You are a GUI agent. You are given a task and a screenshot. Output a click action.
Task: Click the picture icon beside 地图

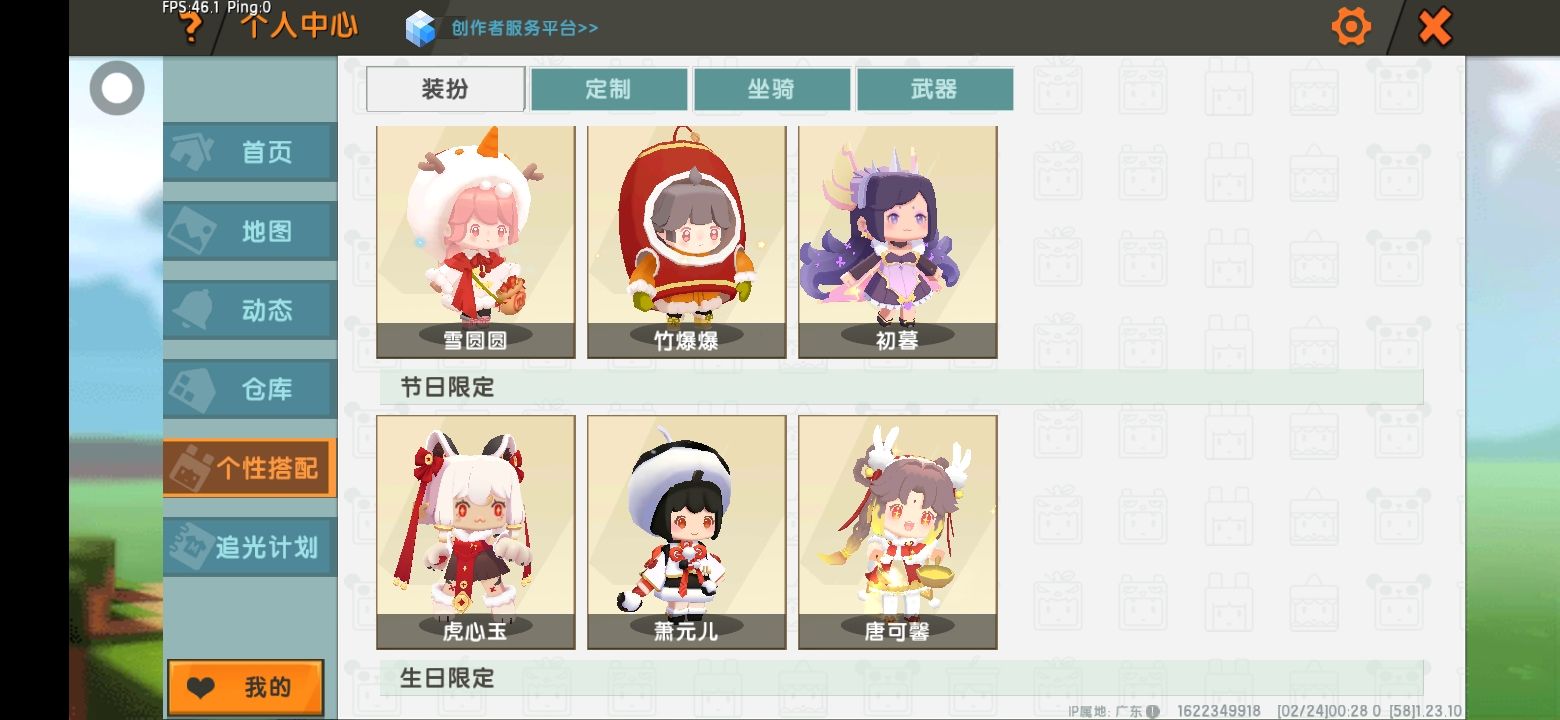point(190,231)
